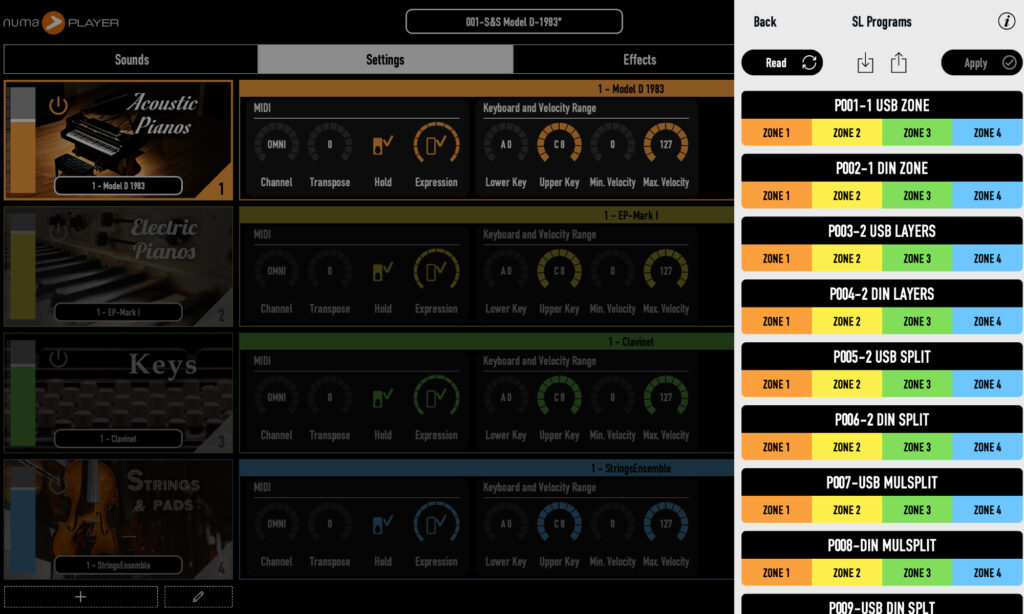Switch to the Sounds tab
This screenshot has width=1024, height=614.
tap(131, 59)
